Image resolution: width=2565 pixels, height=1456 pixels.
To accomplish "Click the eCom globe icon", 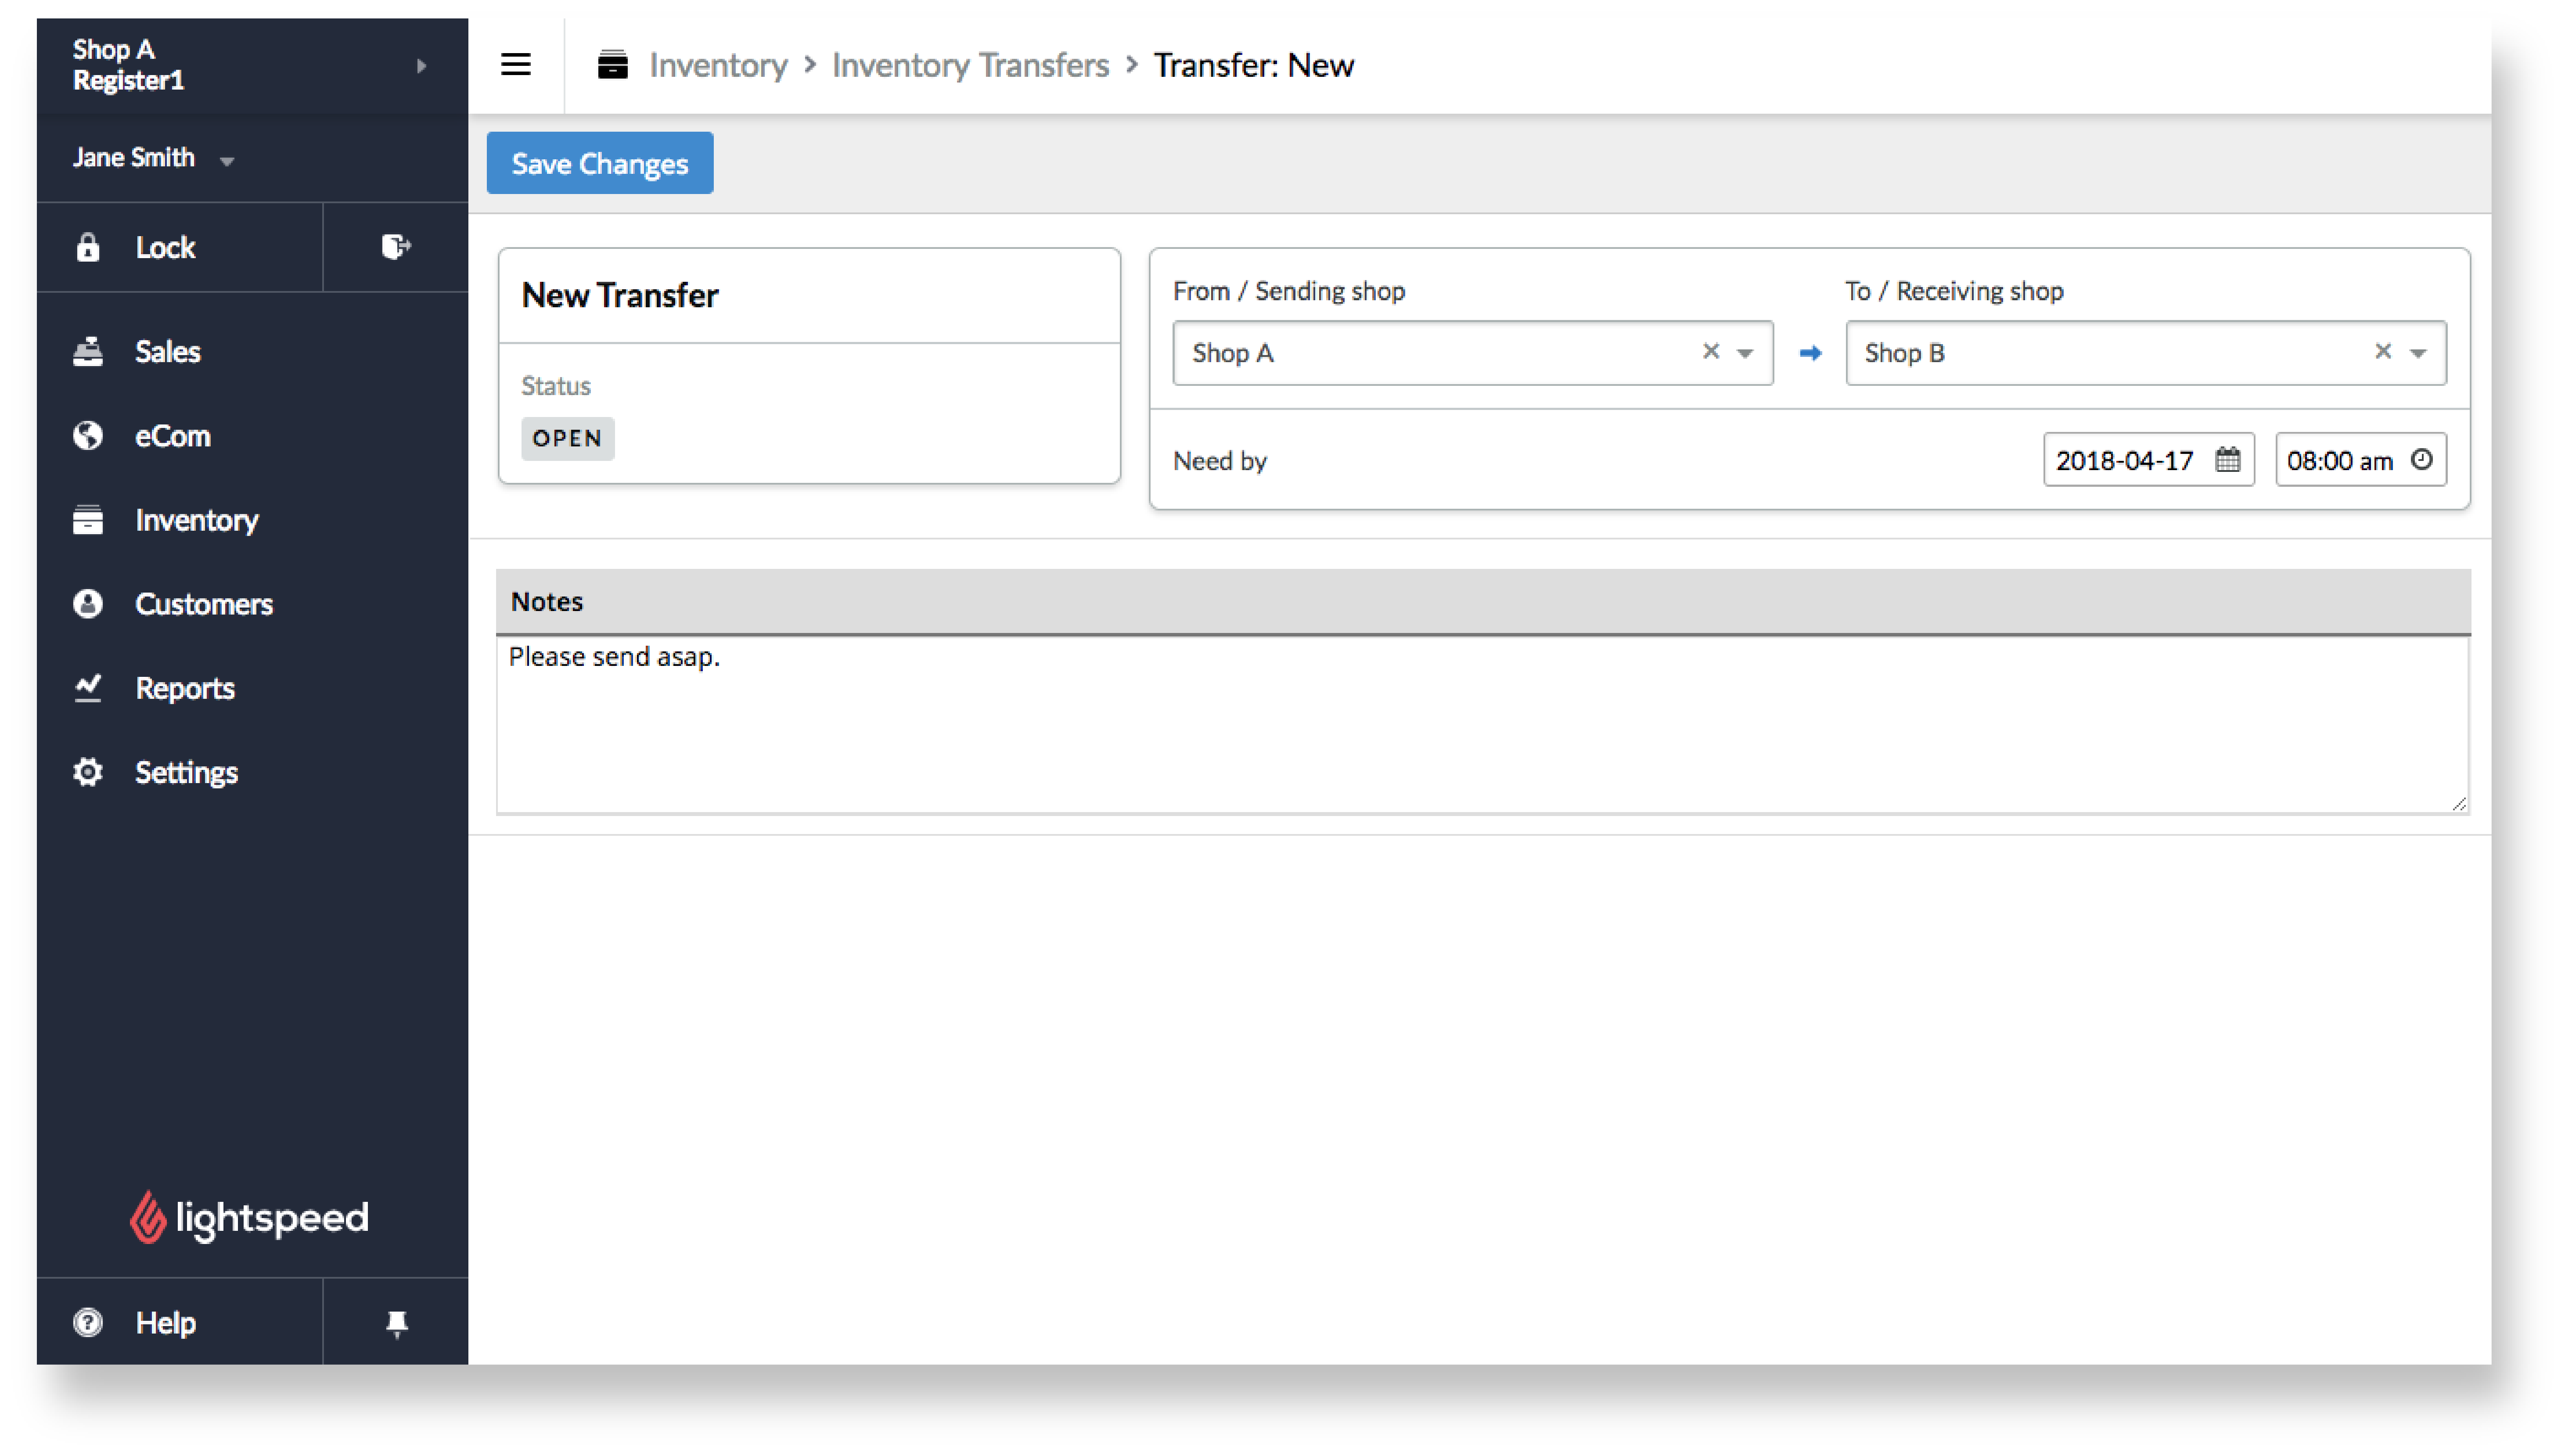I will click(88, 435).
